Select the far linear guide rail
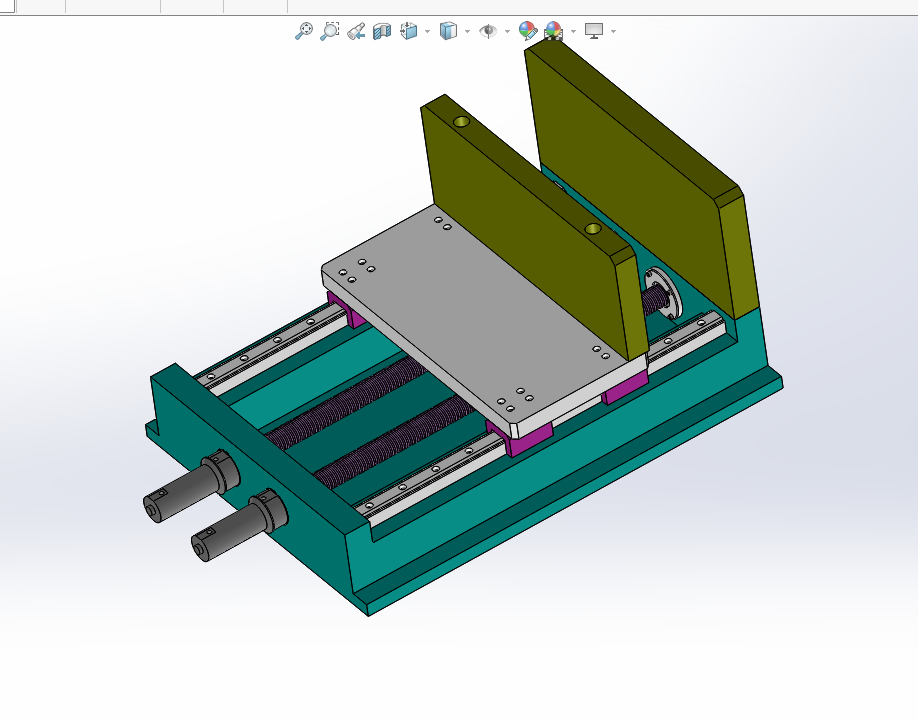Screen dimensions: 918x722 pos(272,347)
